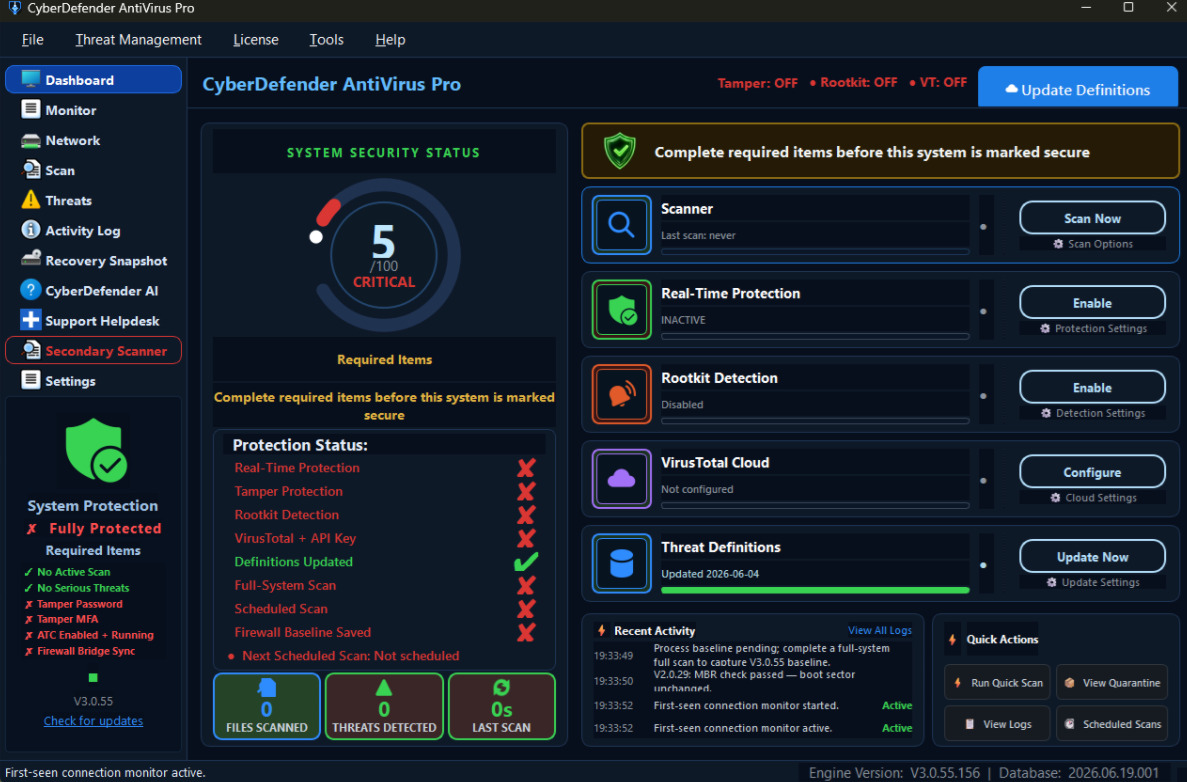The image size is (1187, 782).
Task: Click the Threat Definitions database icon
Action: pos(622,563)
